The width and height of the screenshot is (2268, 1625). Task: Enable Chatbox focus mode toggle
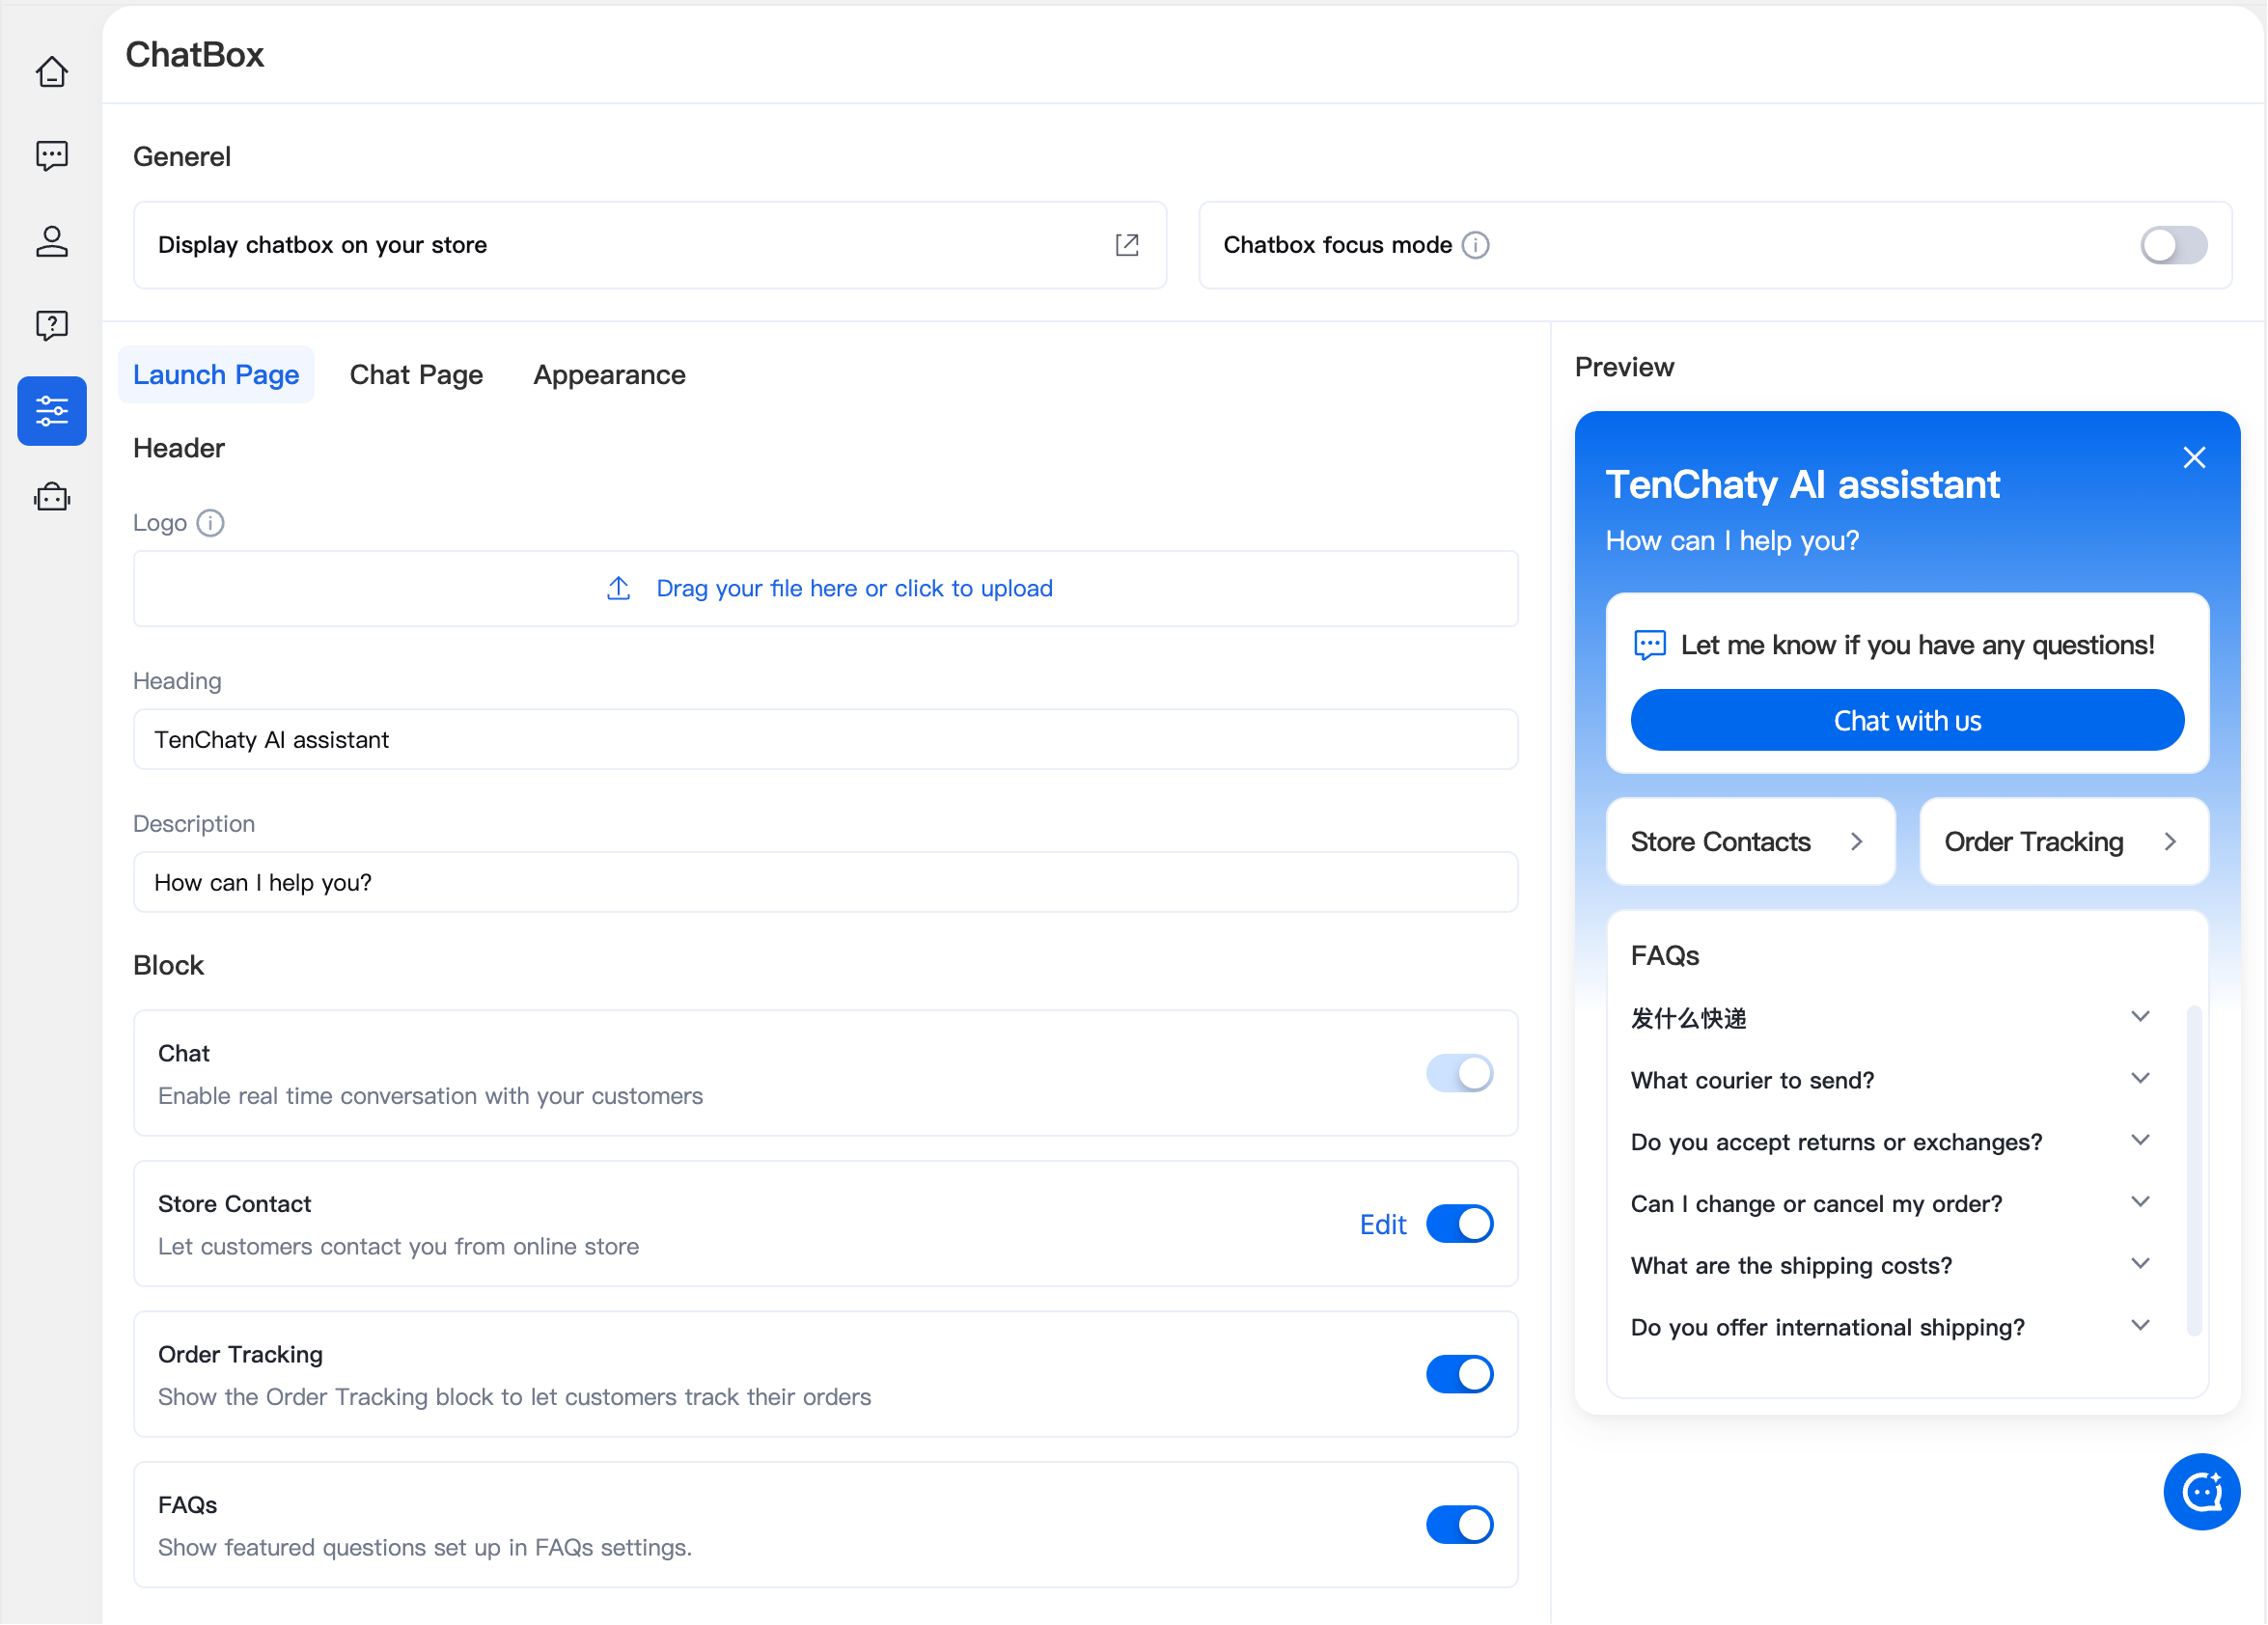pyautogui.click(x=2173, y=245)
